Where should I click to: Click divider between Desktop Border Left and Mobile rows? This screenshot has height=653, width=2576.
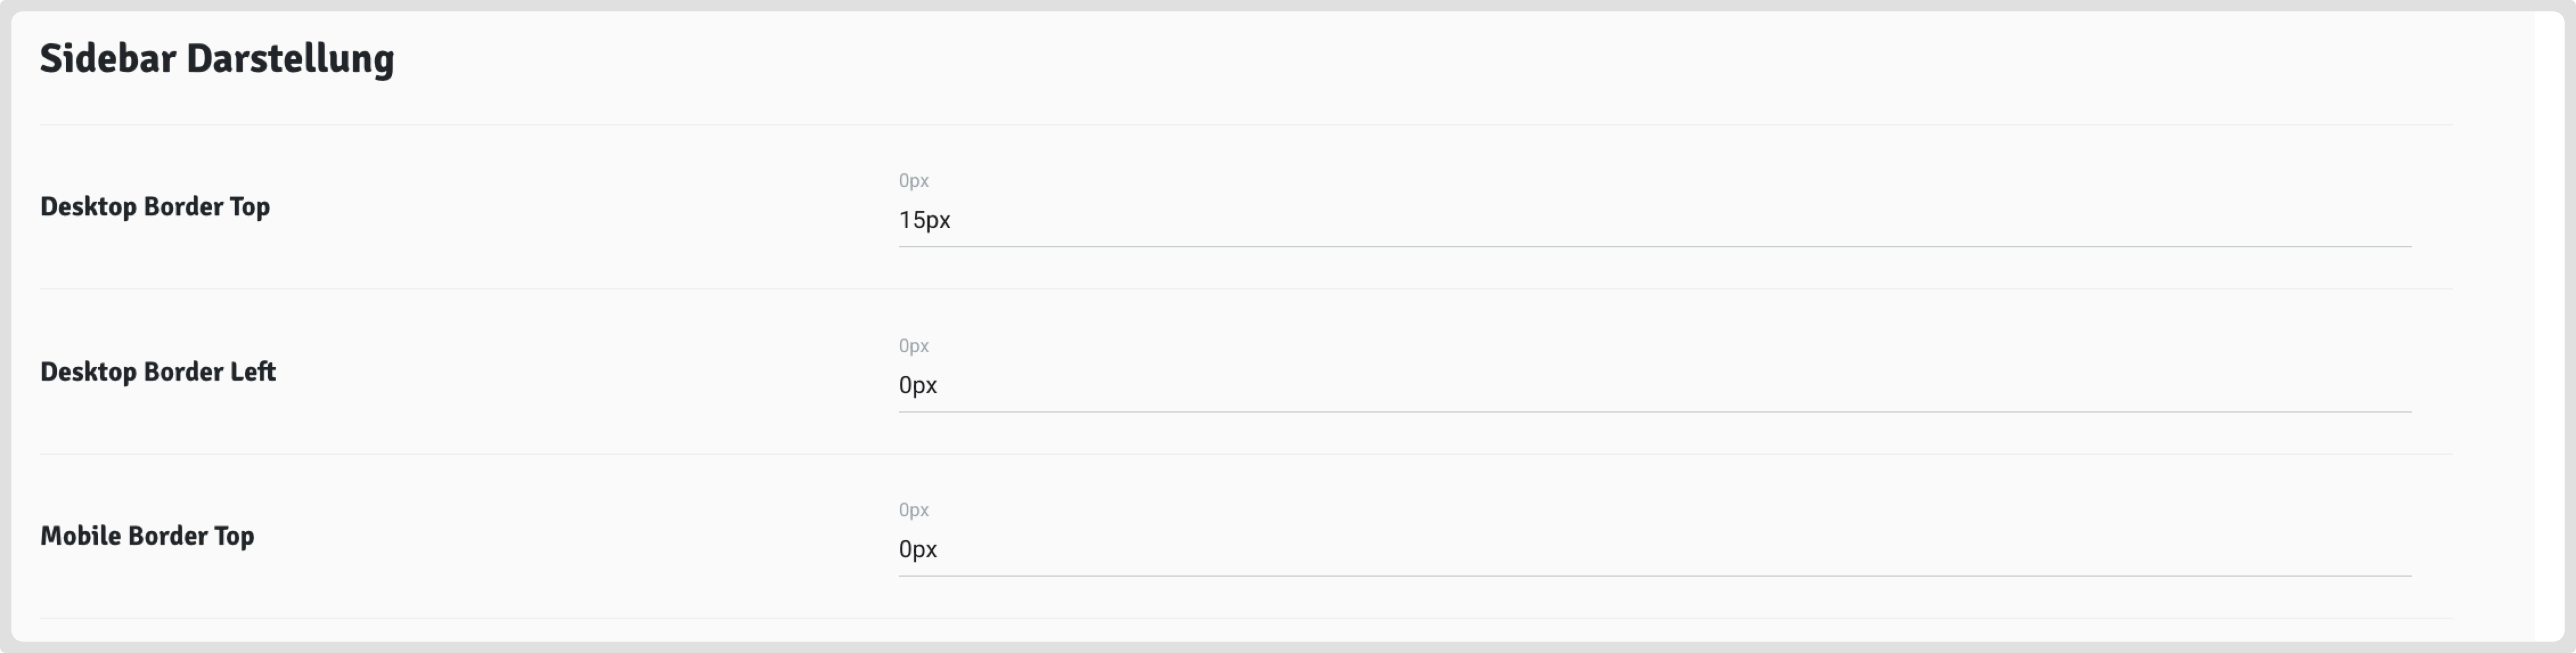1245,454
